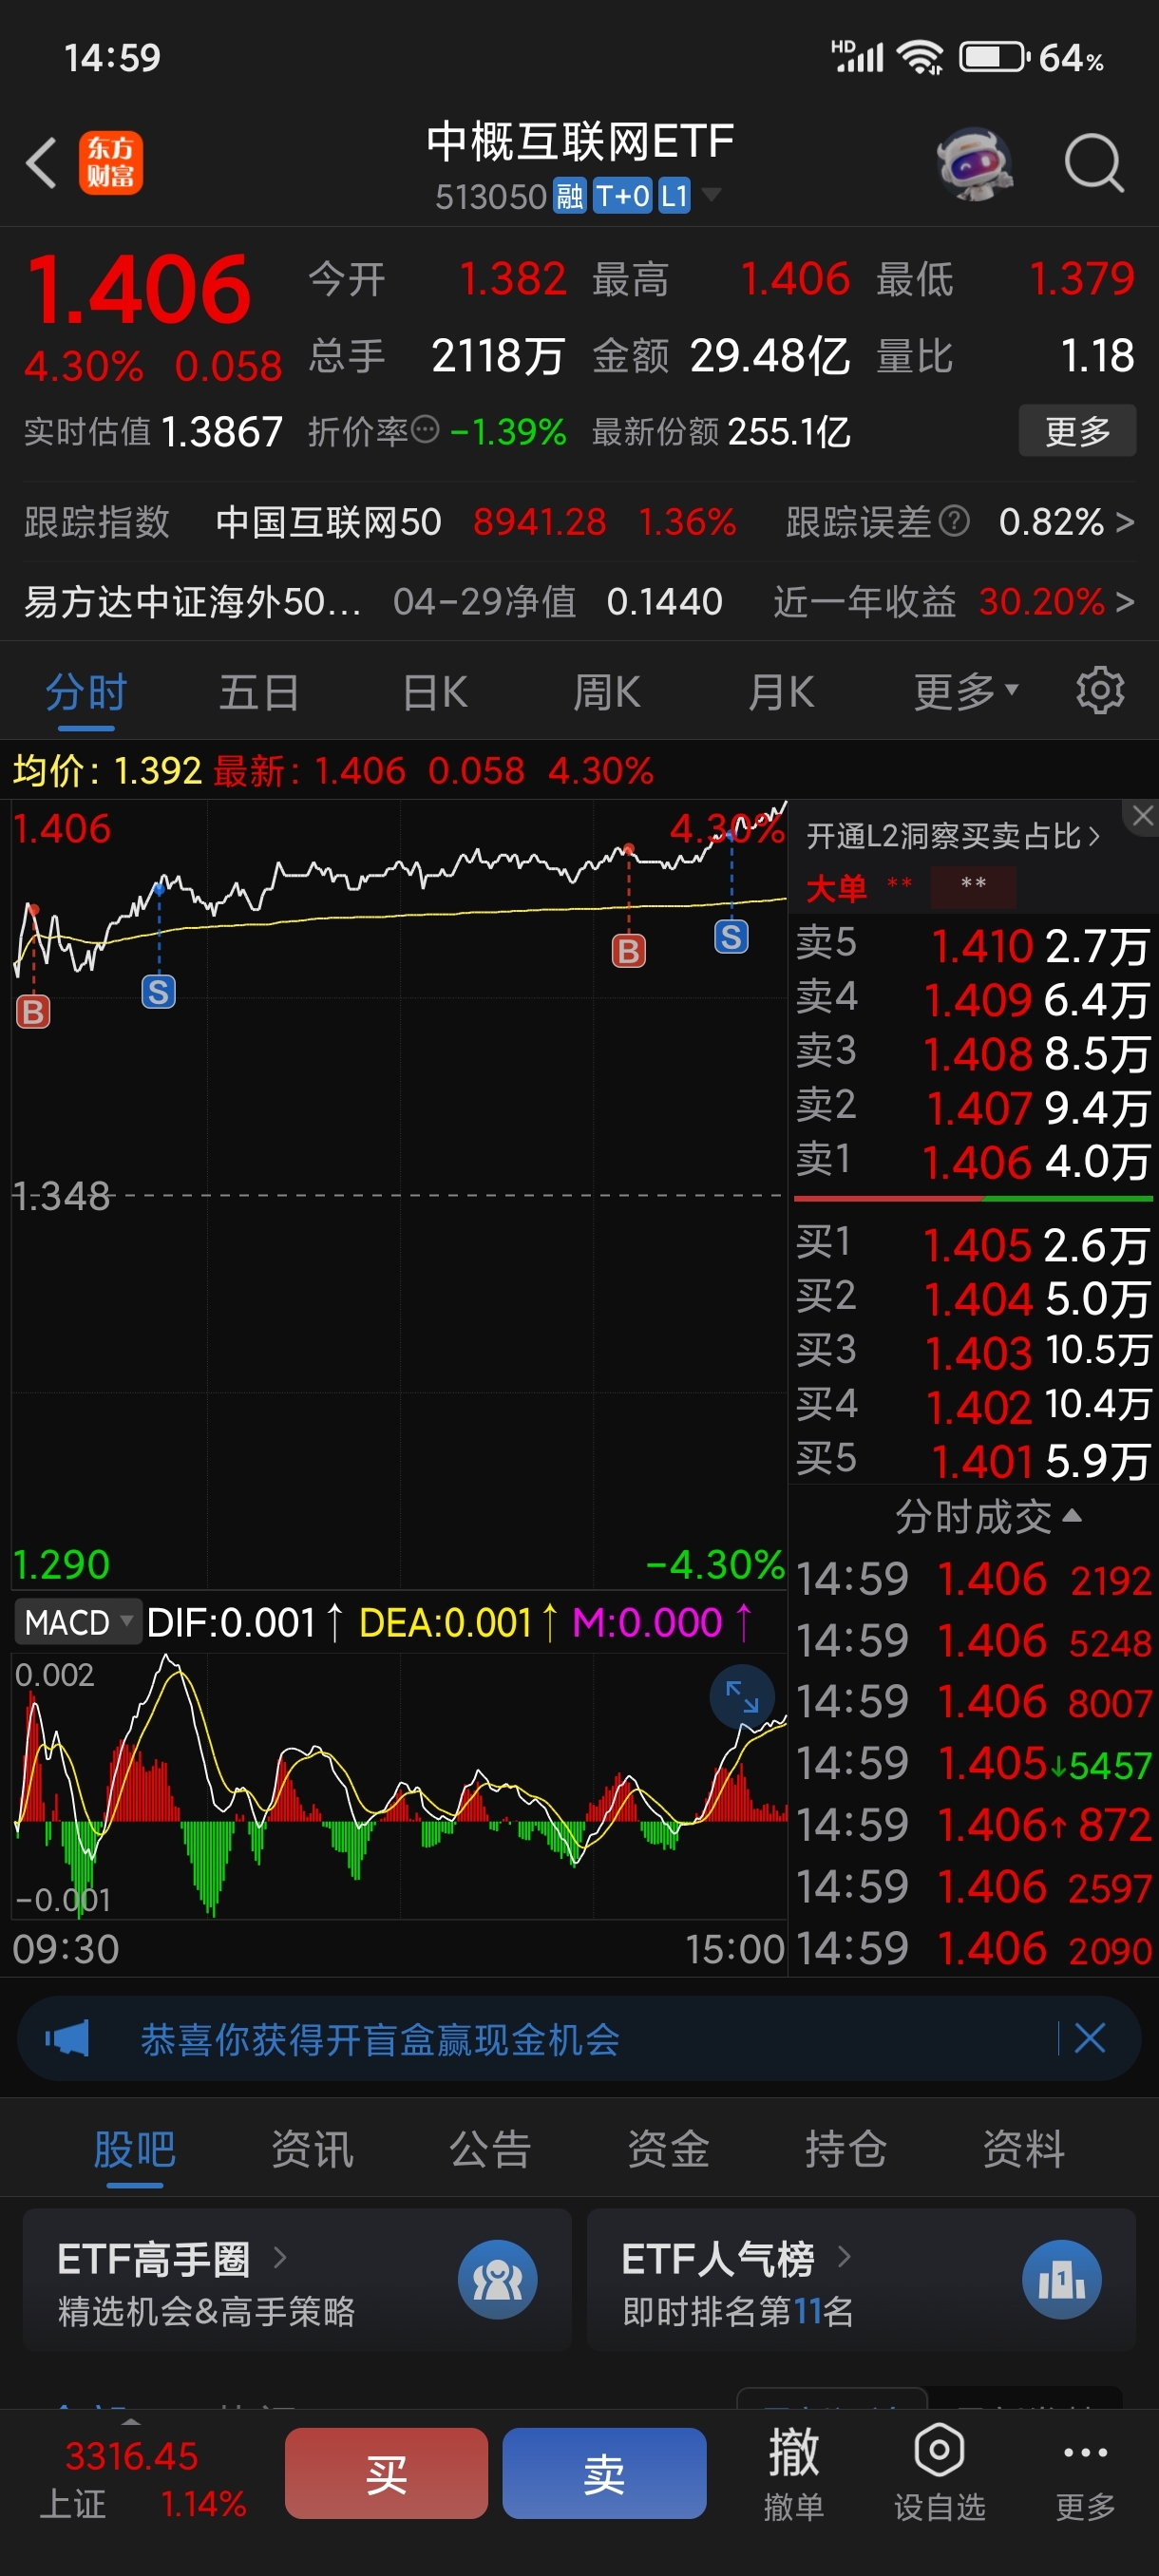This screenshot has width=1159, height=2576.
Task: Open 开通L2洞察买卖占比 link
Action: (952, 835)
